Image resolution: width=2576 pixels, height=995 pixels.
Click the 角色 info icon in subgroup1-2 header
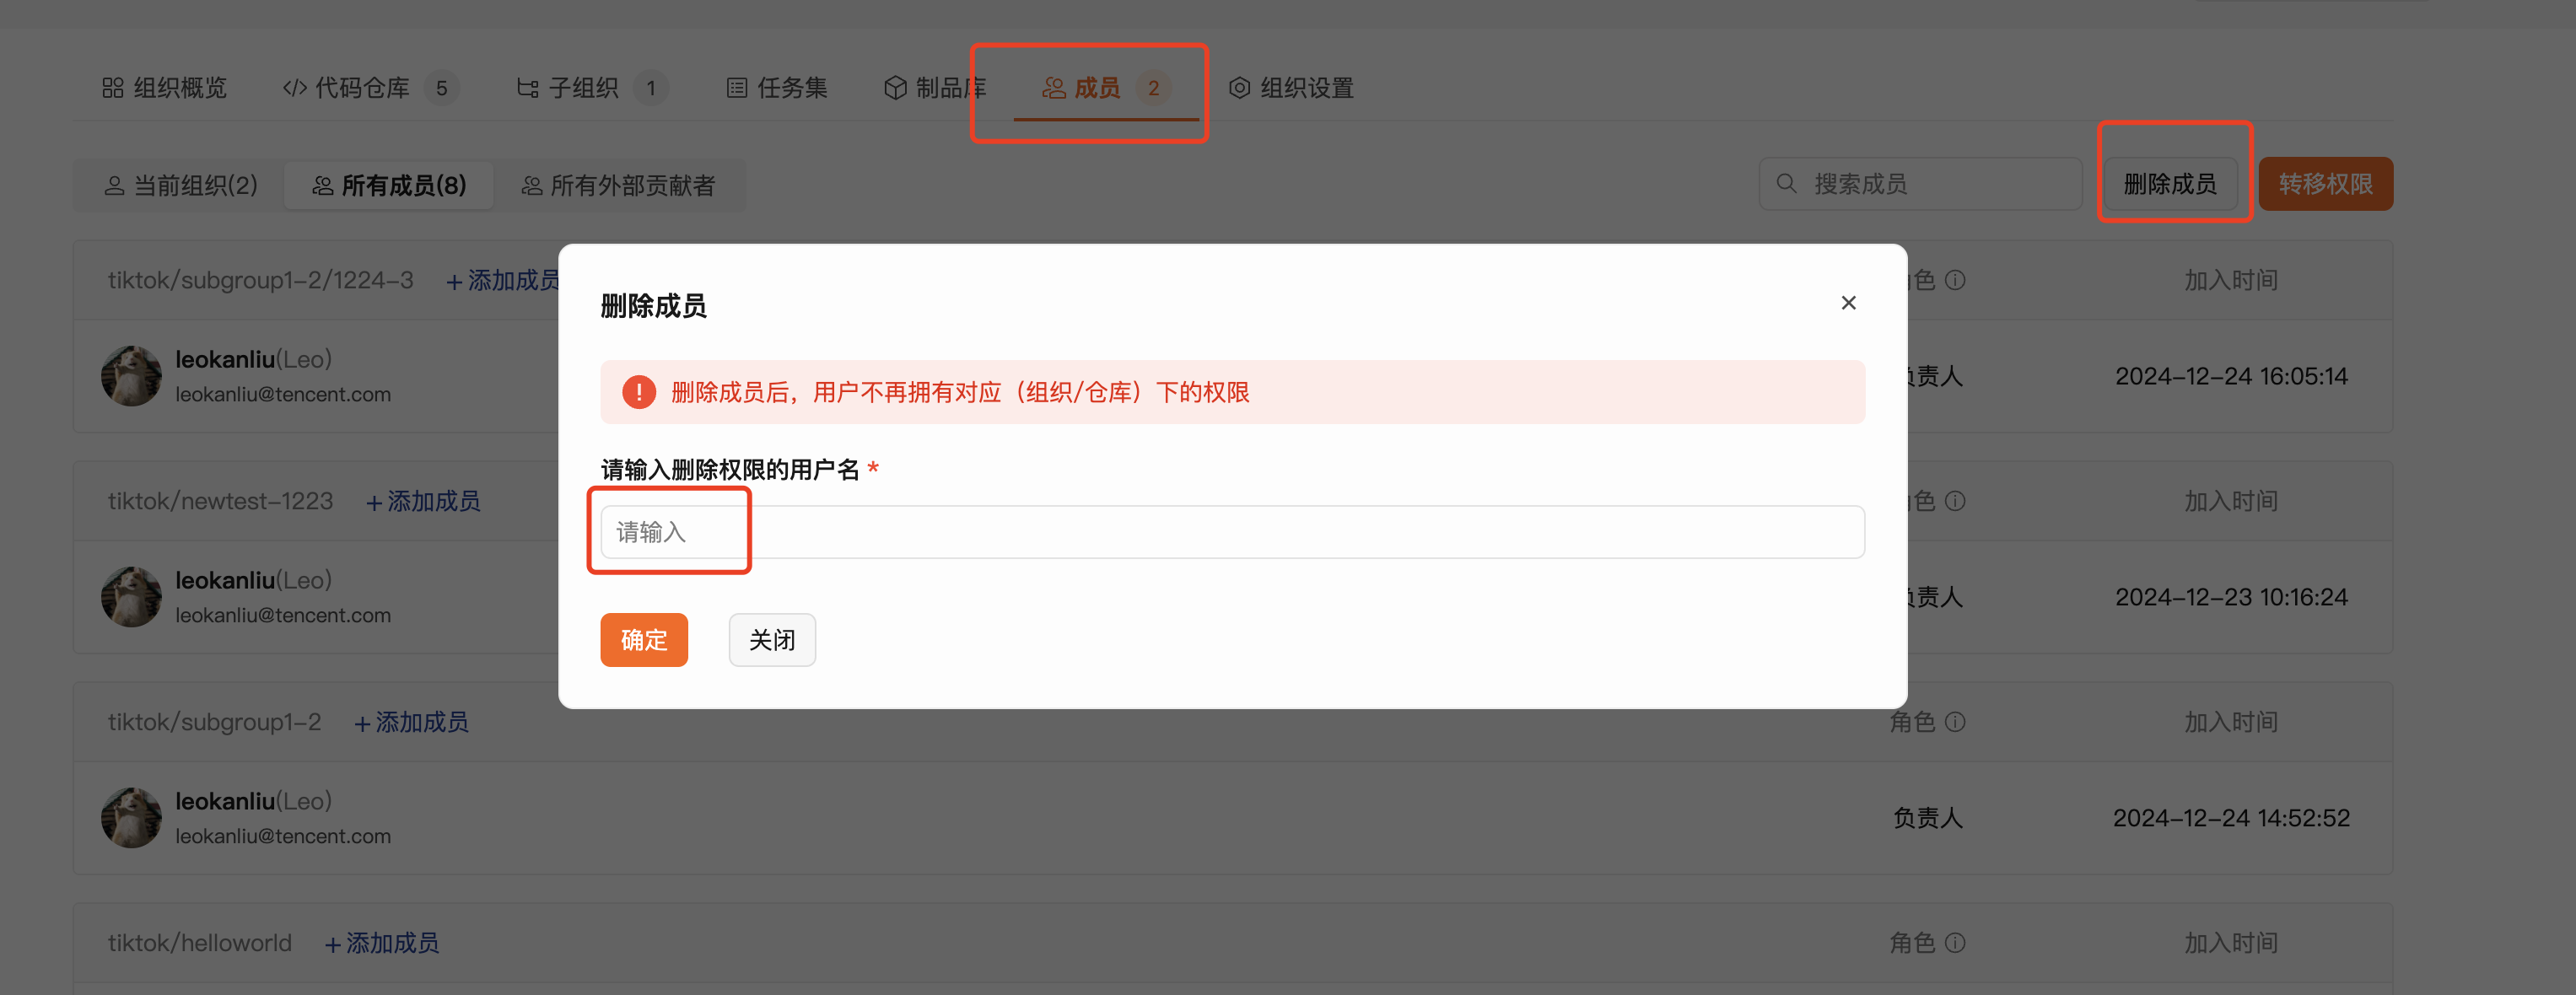[x=1955, y=722]
